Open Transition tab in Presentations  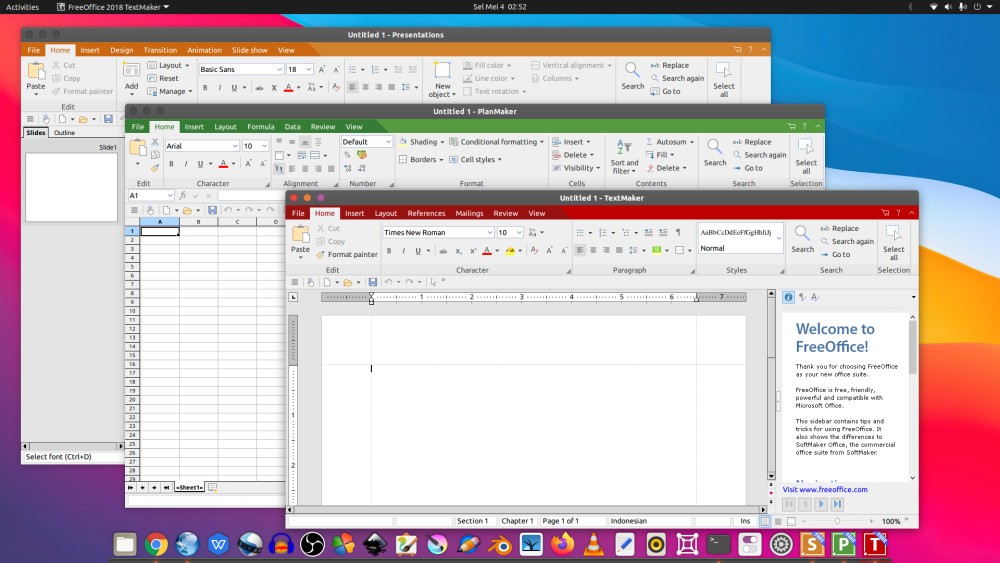160,50
